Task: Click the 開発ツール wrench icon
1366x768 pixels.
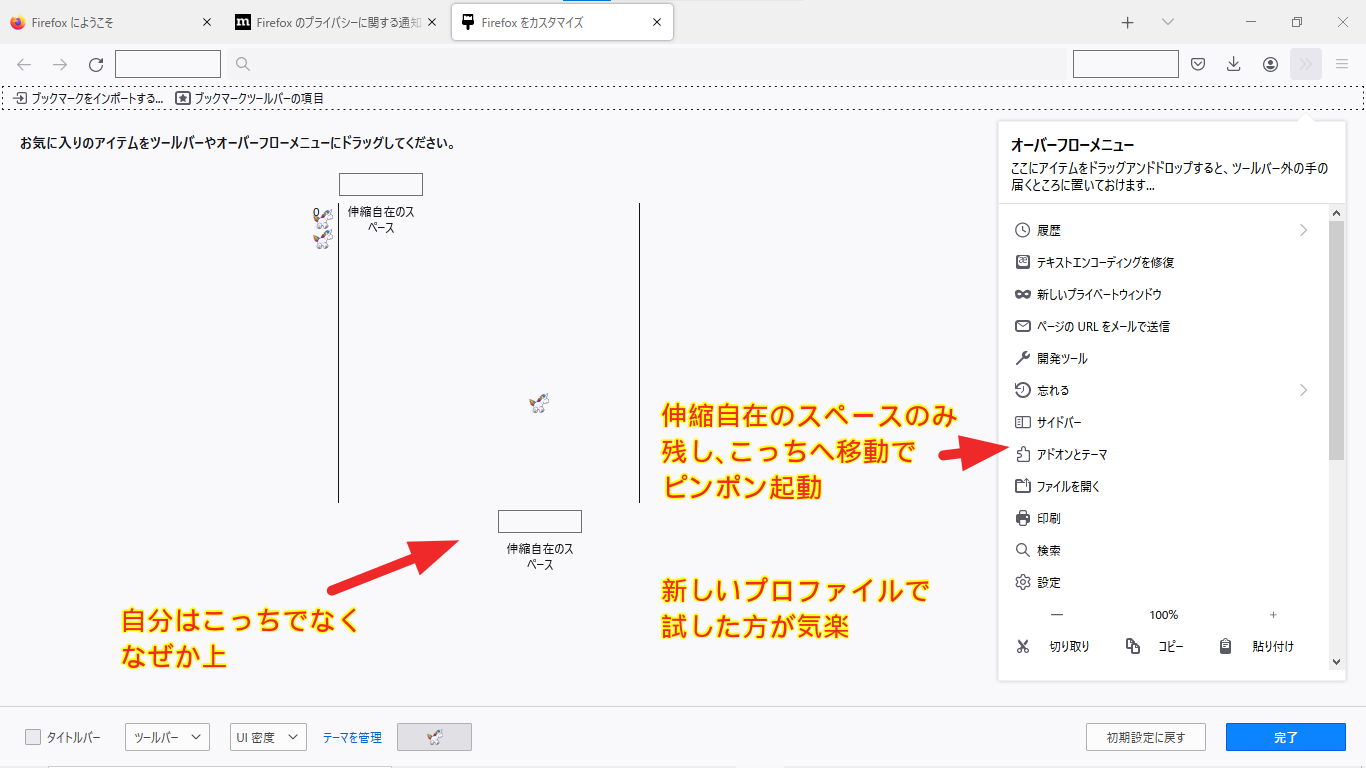Action: [1022, 358]
